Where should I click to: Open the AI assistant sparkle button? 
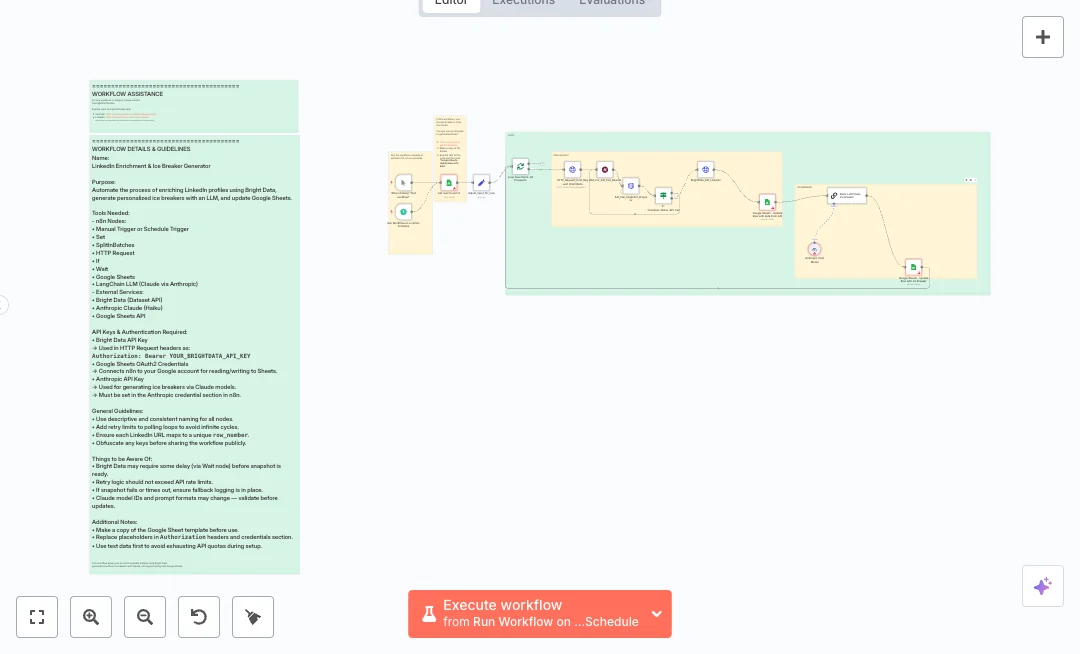pos(1042,586)
